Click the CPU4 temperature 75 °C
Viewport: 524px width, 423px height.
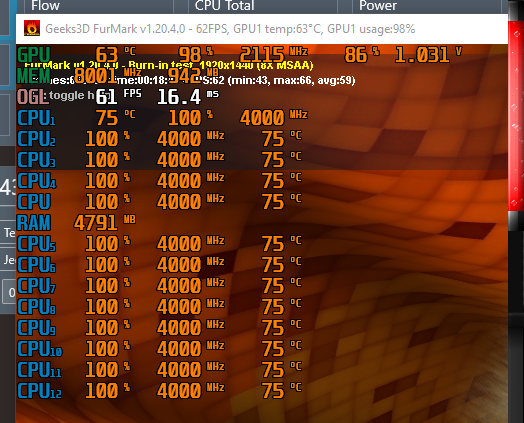coord(282,180)
